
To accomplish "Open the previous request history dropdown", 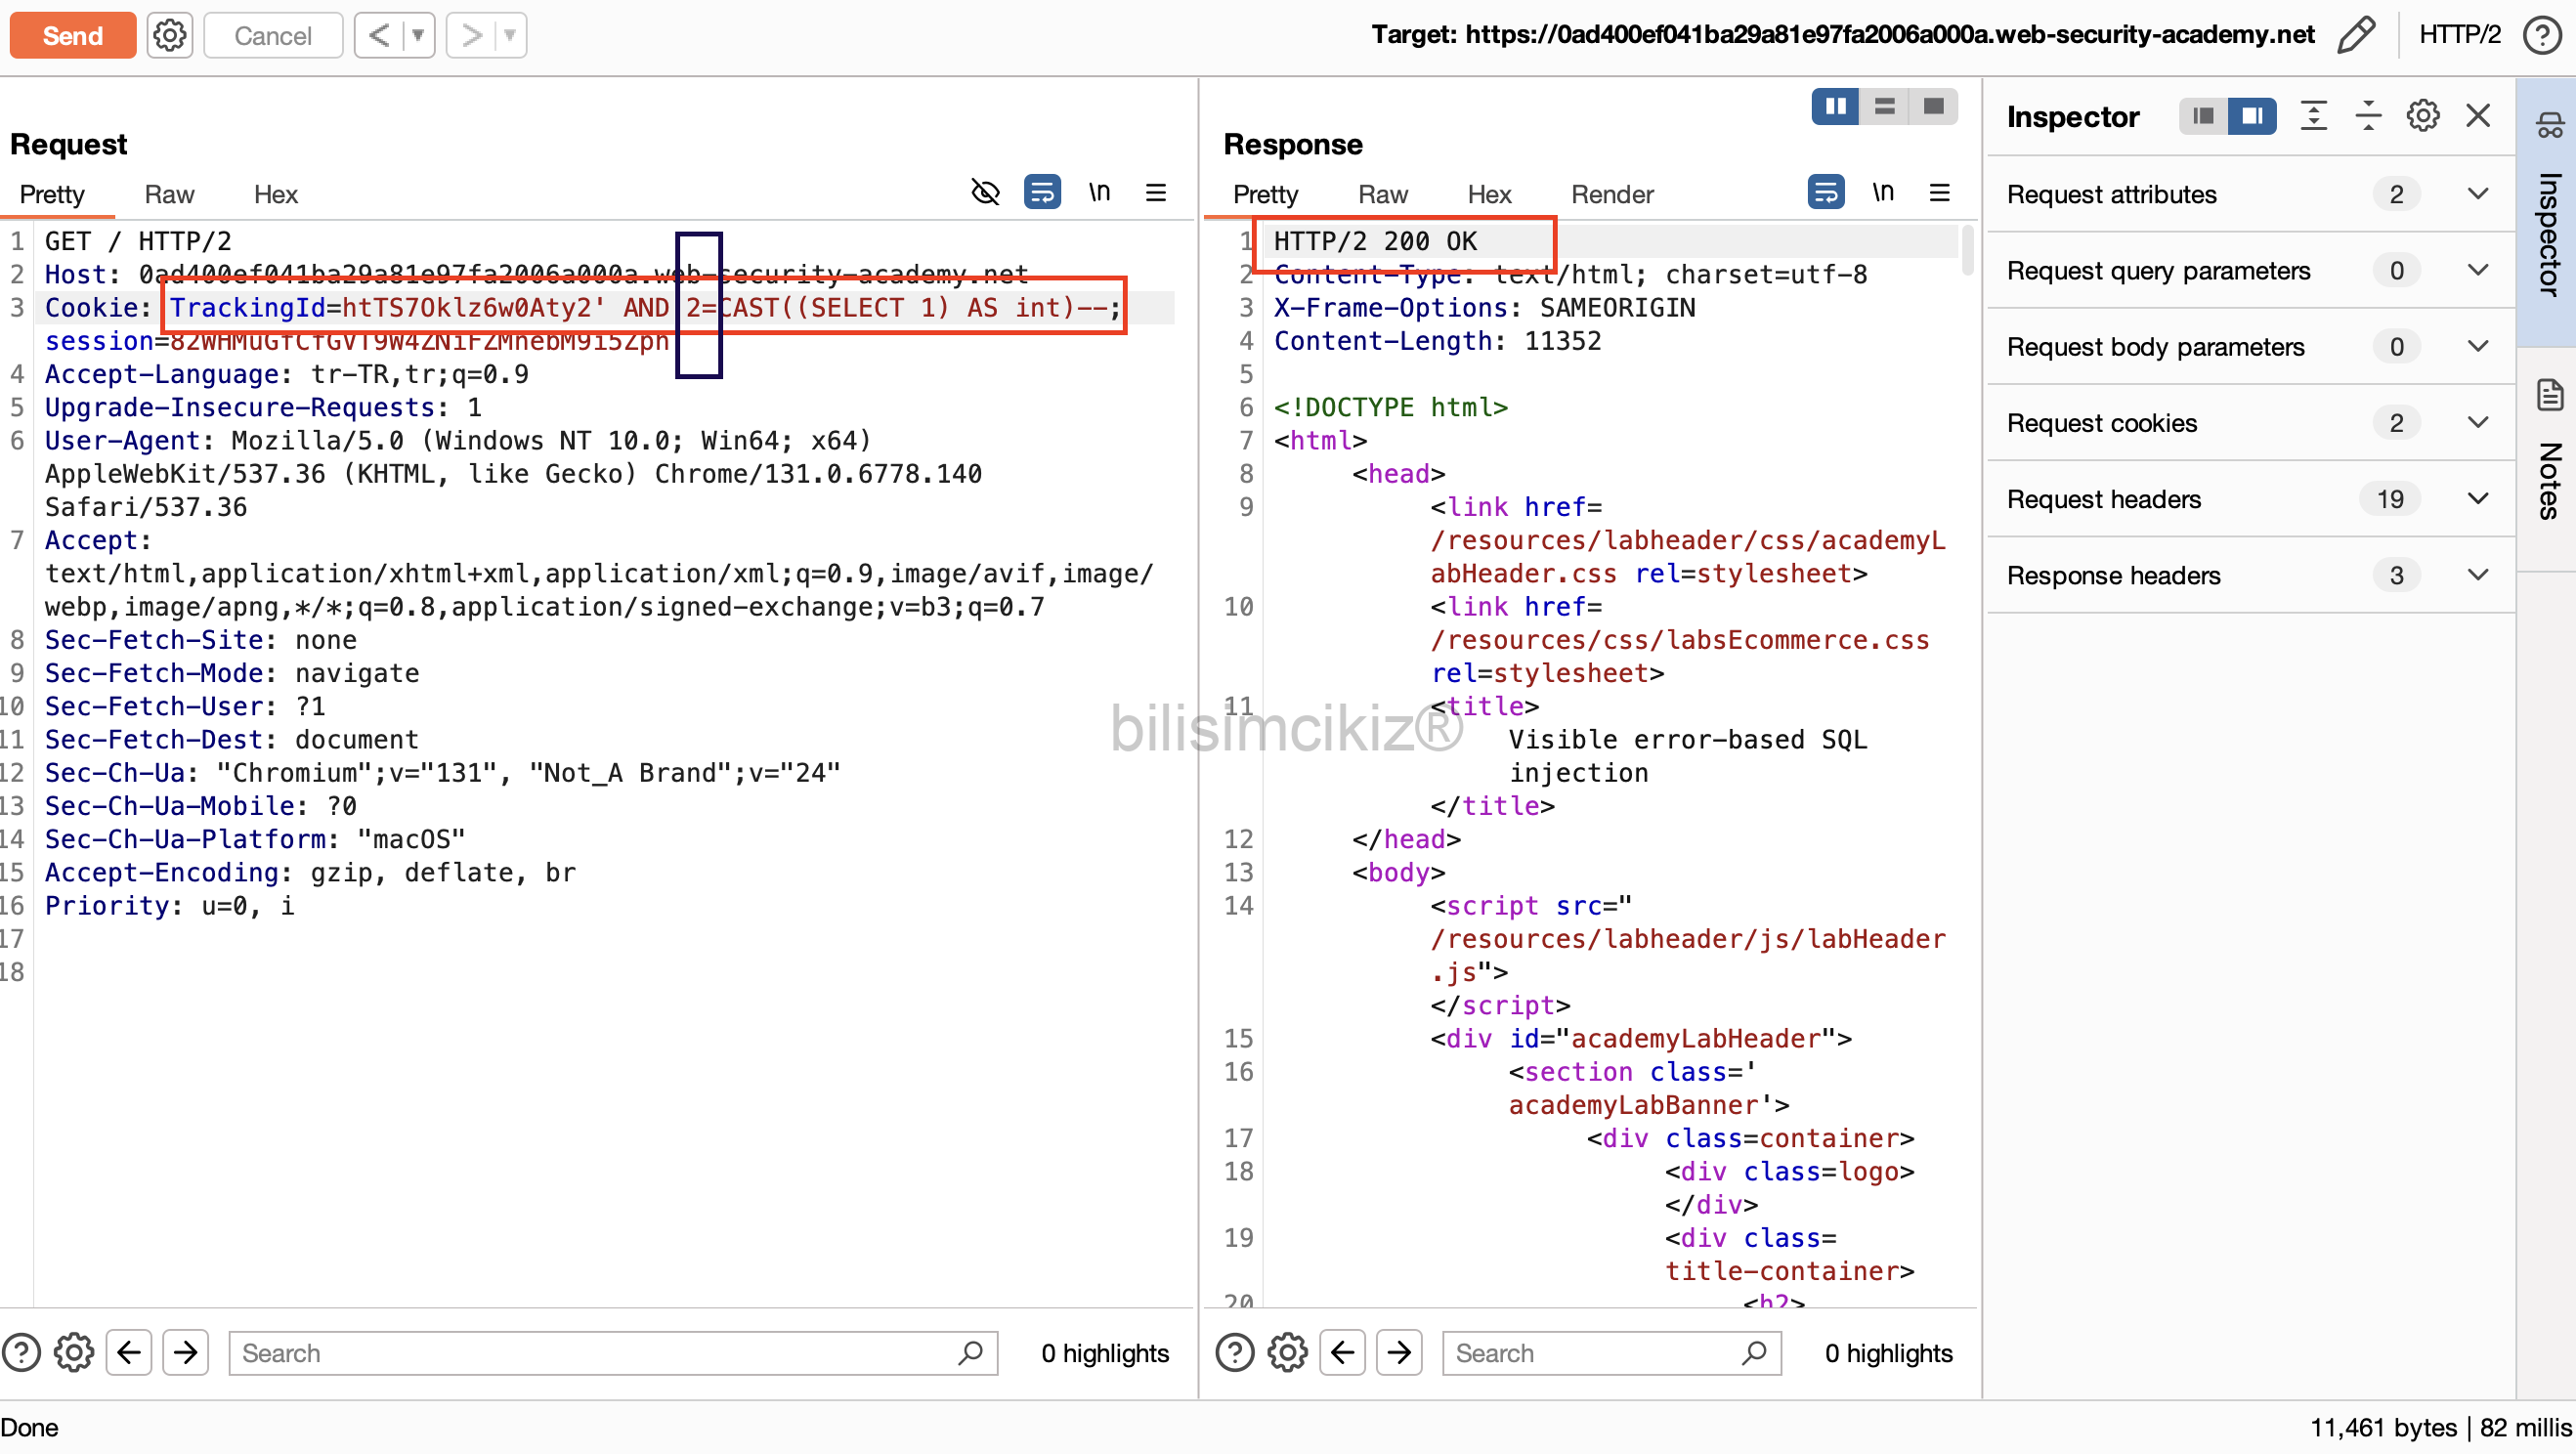I will coord(418,36).
